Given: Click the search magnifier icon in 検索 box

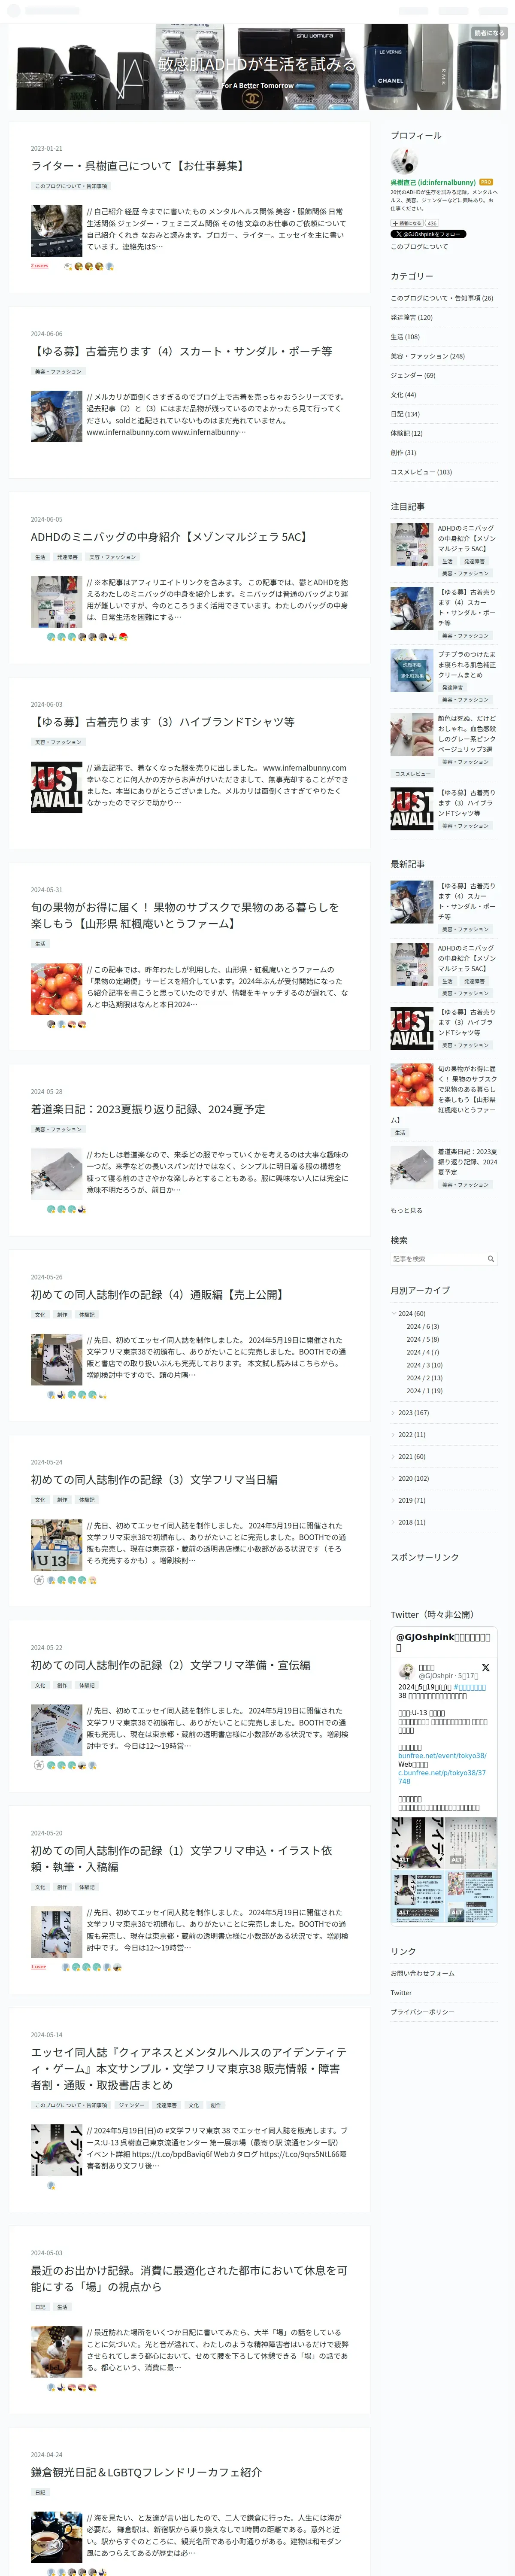Looking at the screenshot, I should pos(490,1258).
